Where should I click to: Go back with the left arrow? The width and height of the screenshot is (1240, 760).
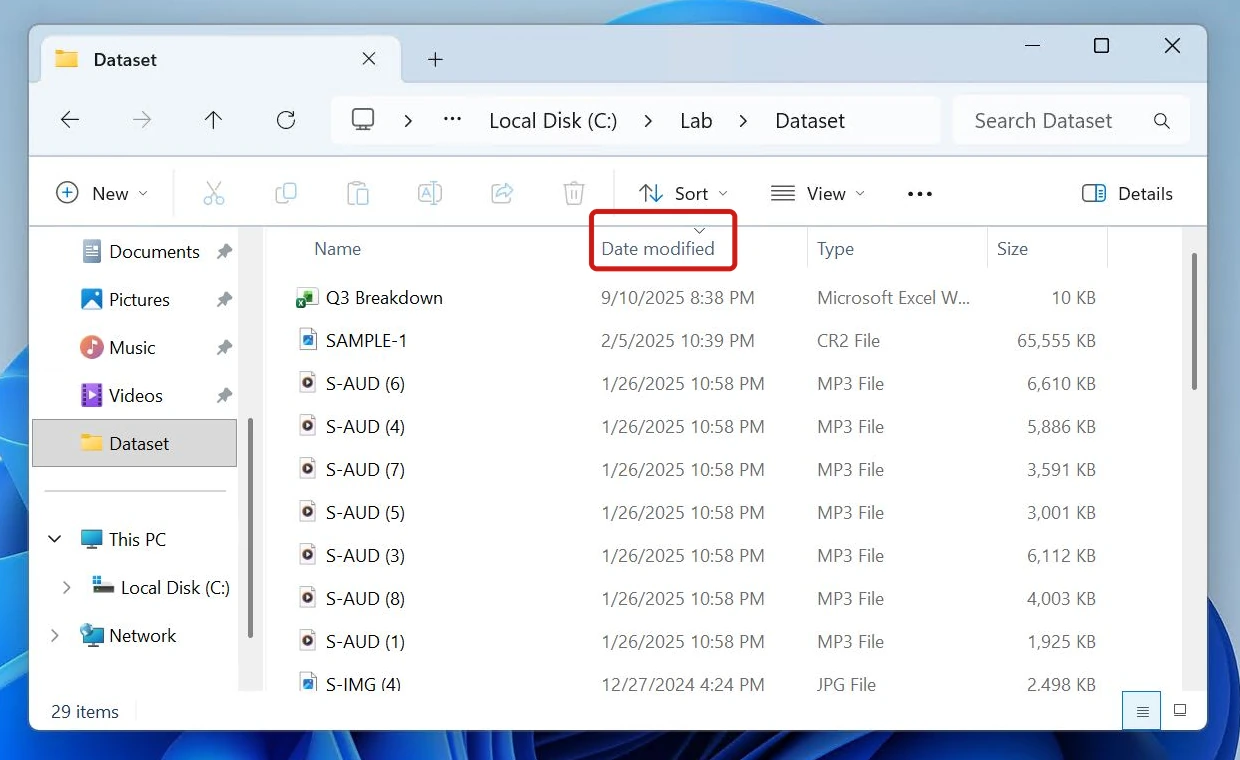[70, 120]
